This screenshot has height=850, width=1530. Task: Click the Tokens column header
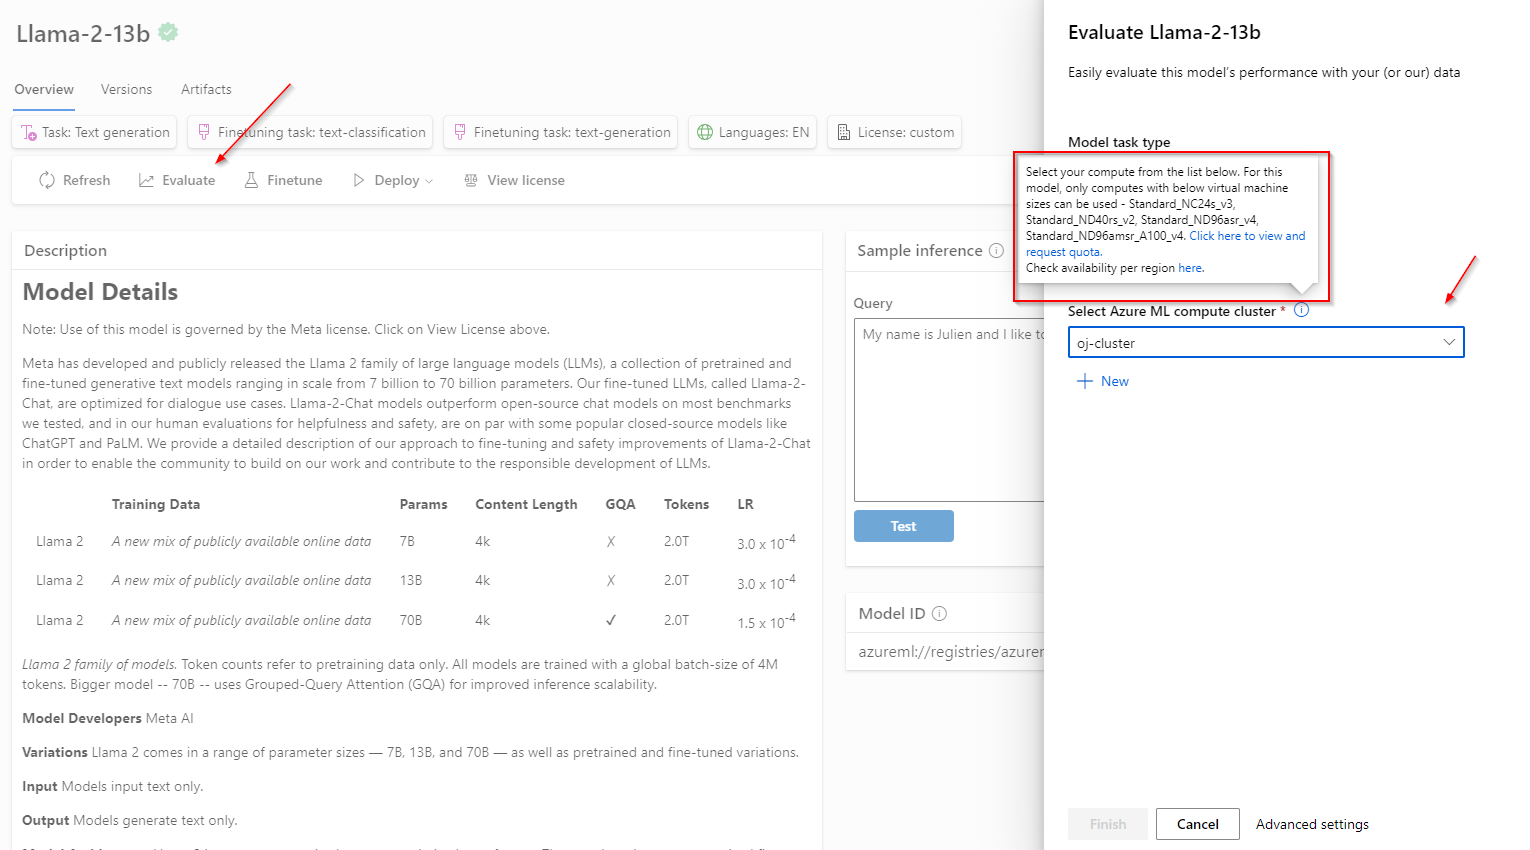click(x=686, y=504)
